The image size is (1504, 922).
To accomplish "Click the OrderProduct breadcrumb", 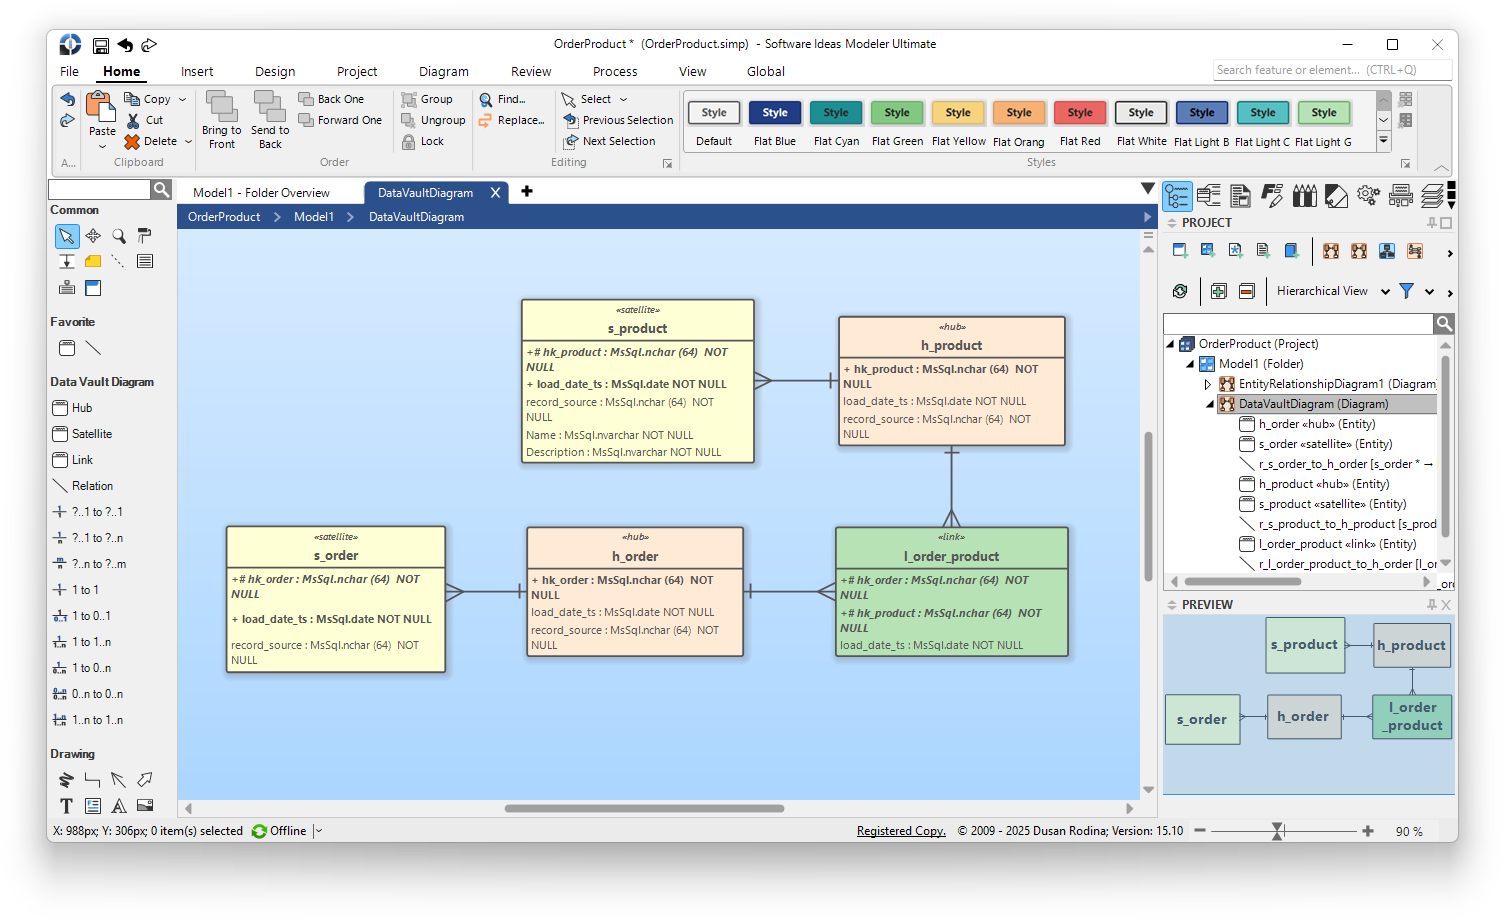I will (224, 217).
